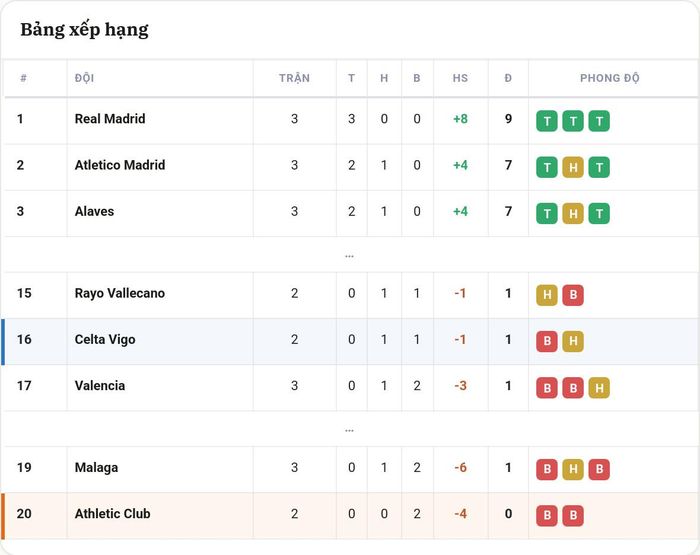Click Real Madrid's first green T badge

pyautogui.click(x=547, y=121)
